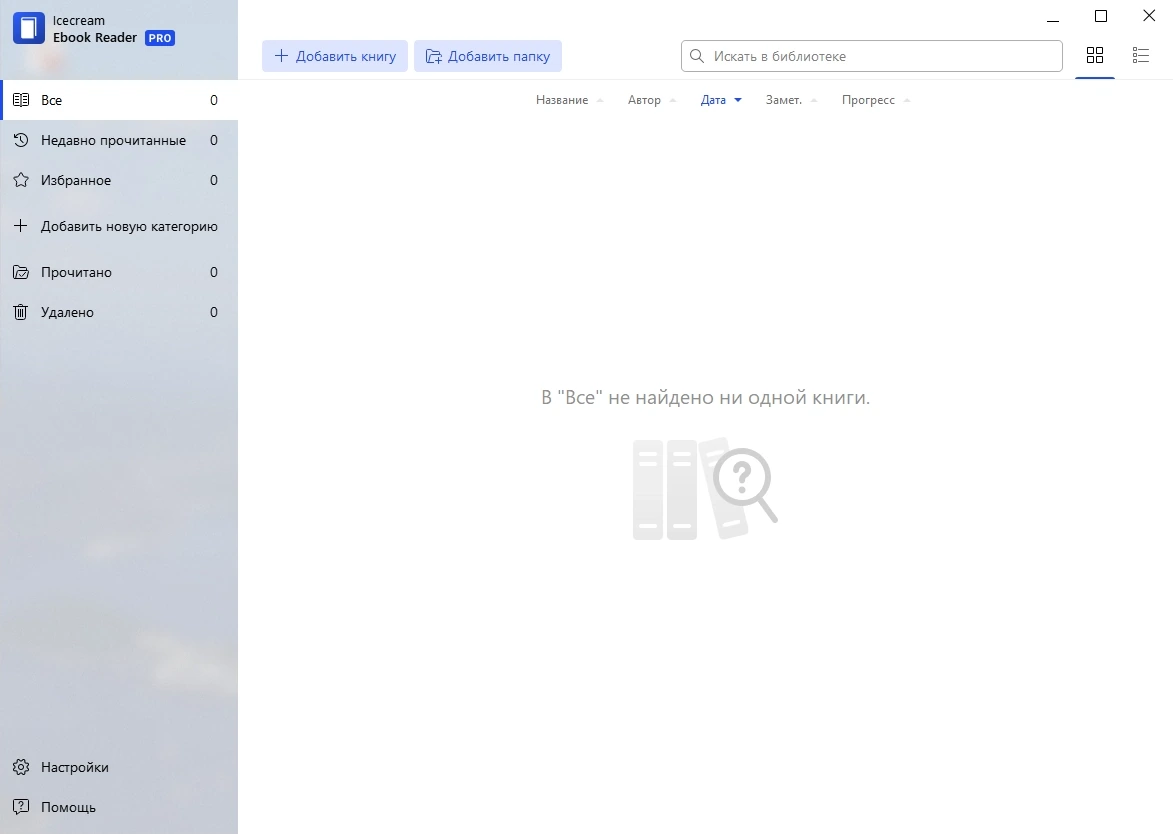The image size is (1173, 834).
Task: Click the Icecream Ebook Reader logo icon
Action: point(29,28)
